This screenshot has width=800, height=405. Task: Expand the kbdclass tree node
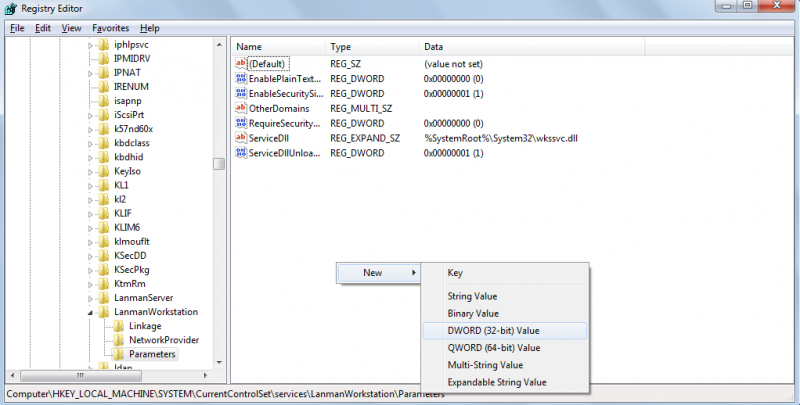click(x=90, y=144)
